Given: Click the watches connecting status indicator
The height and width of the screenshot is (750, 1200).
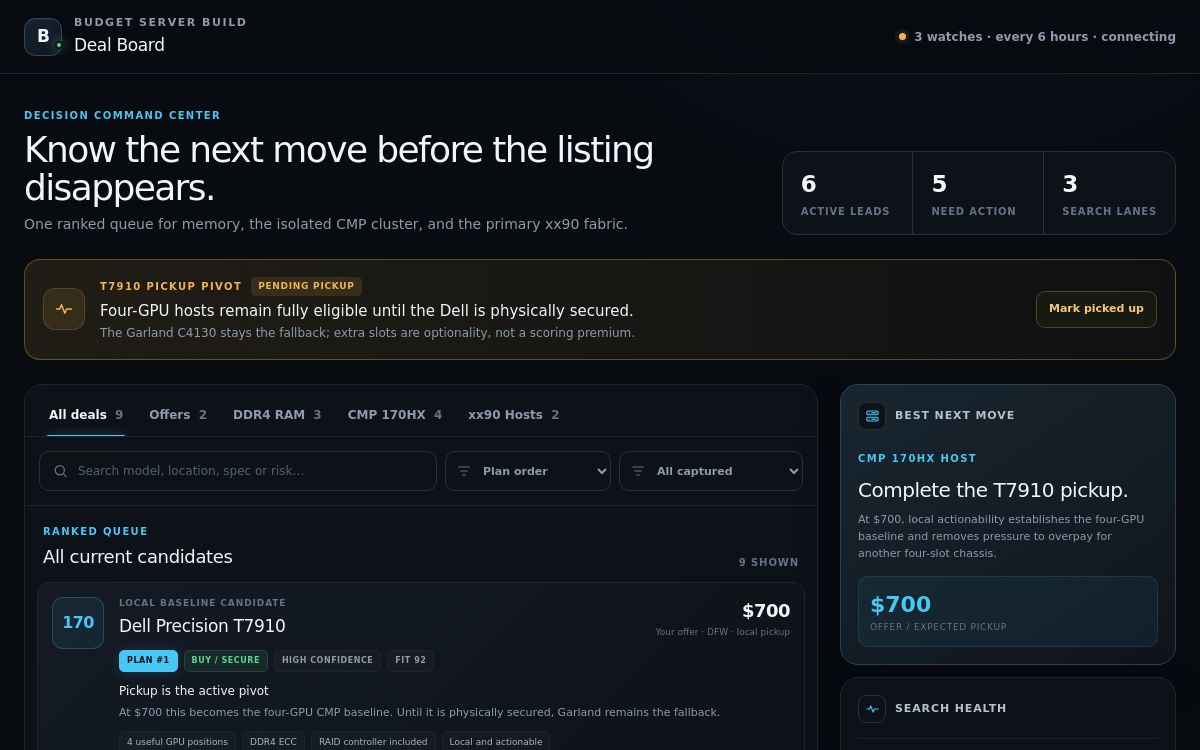Looking at the screenshot, I should click(x=1036, y=37).
